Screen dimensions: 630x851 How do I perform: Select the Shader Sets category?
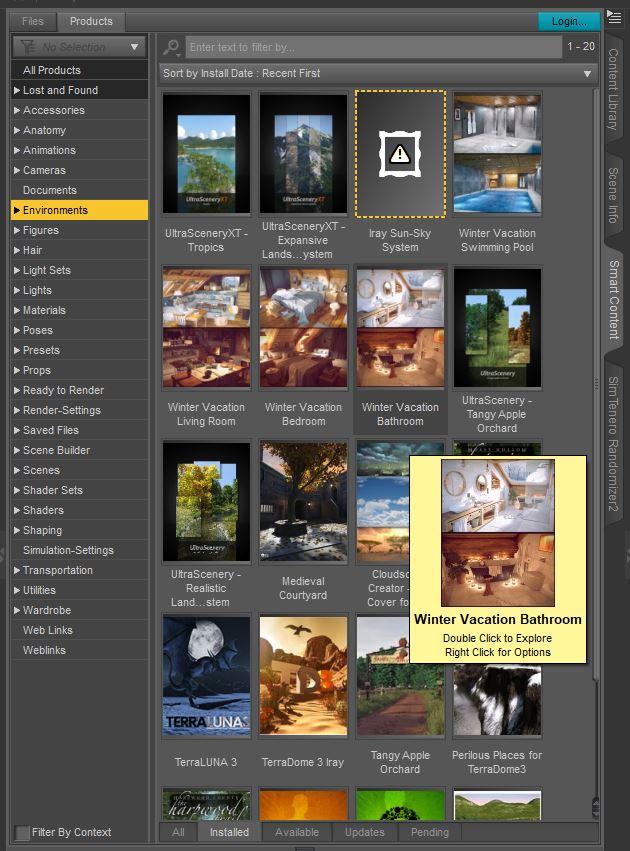point(79,490)
